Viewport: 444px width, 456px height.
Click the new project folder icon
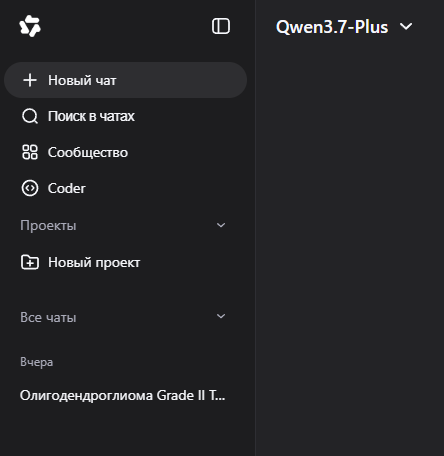pyautogui.click(x=30, y=262)
